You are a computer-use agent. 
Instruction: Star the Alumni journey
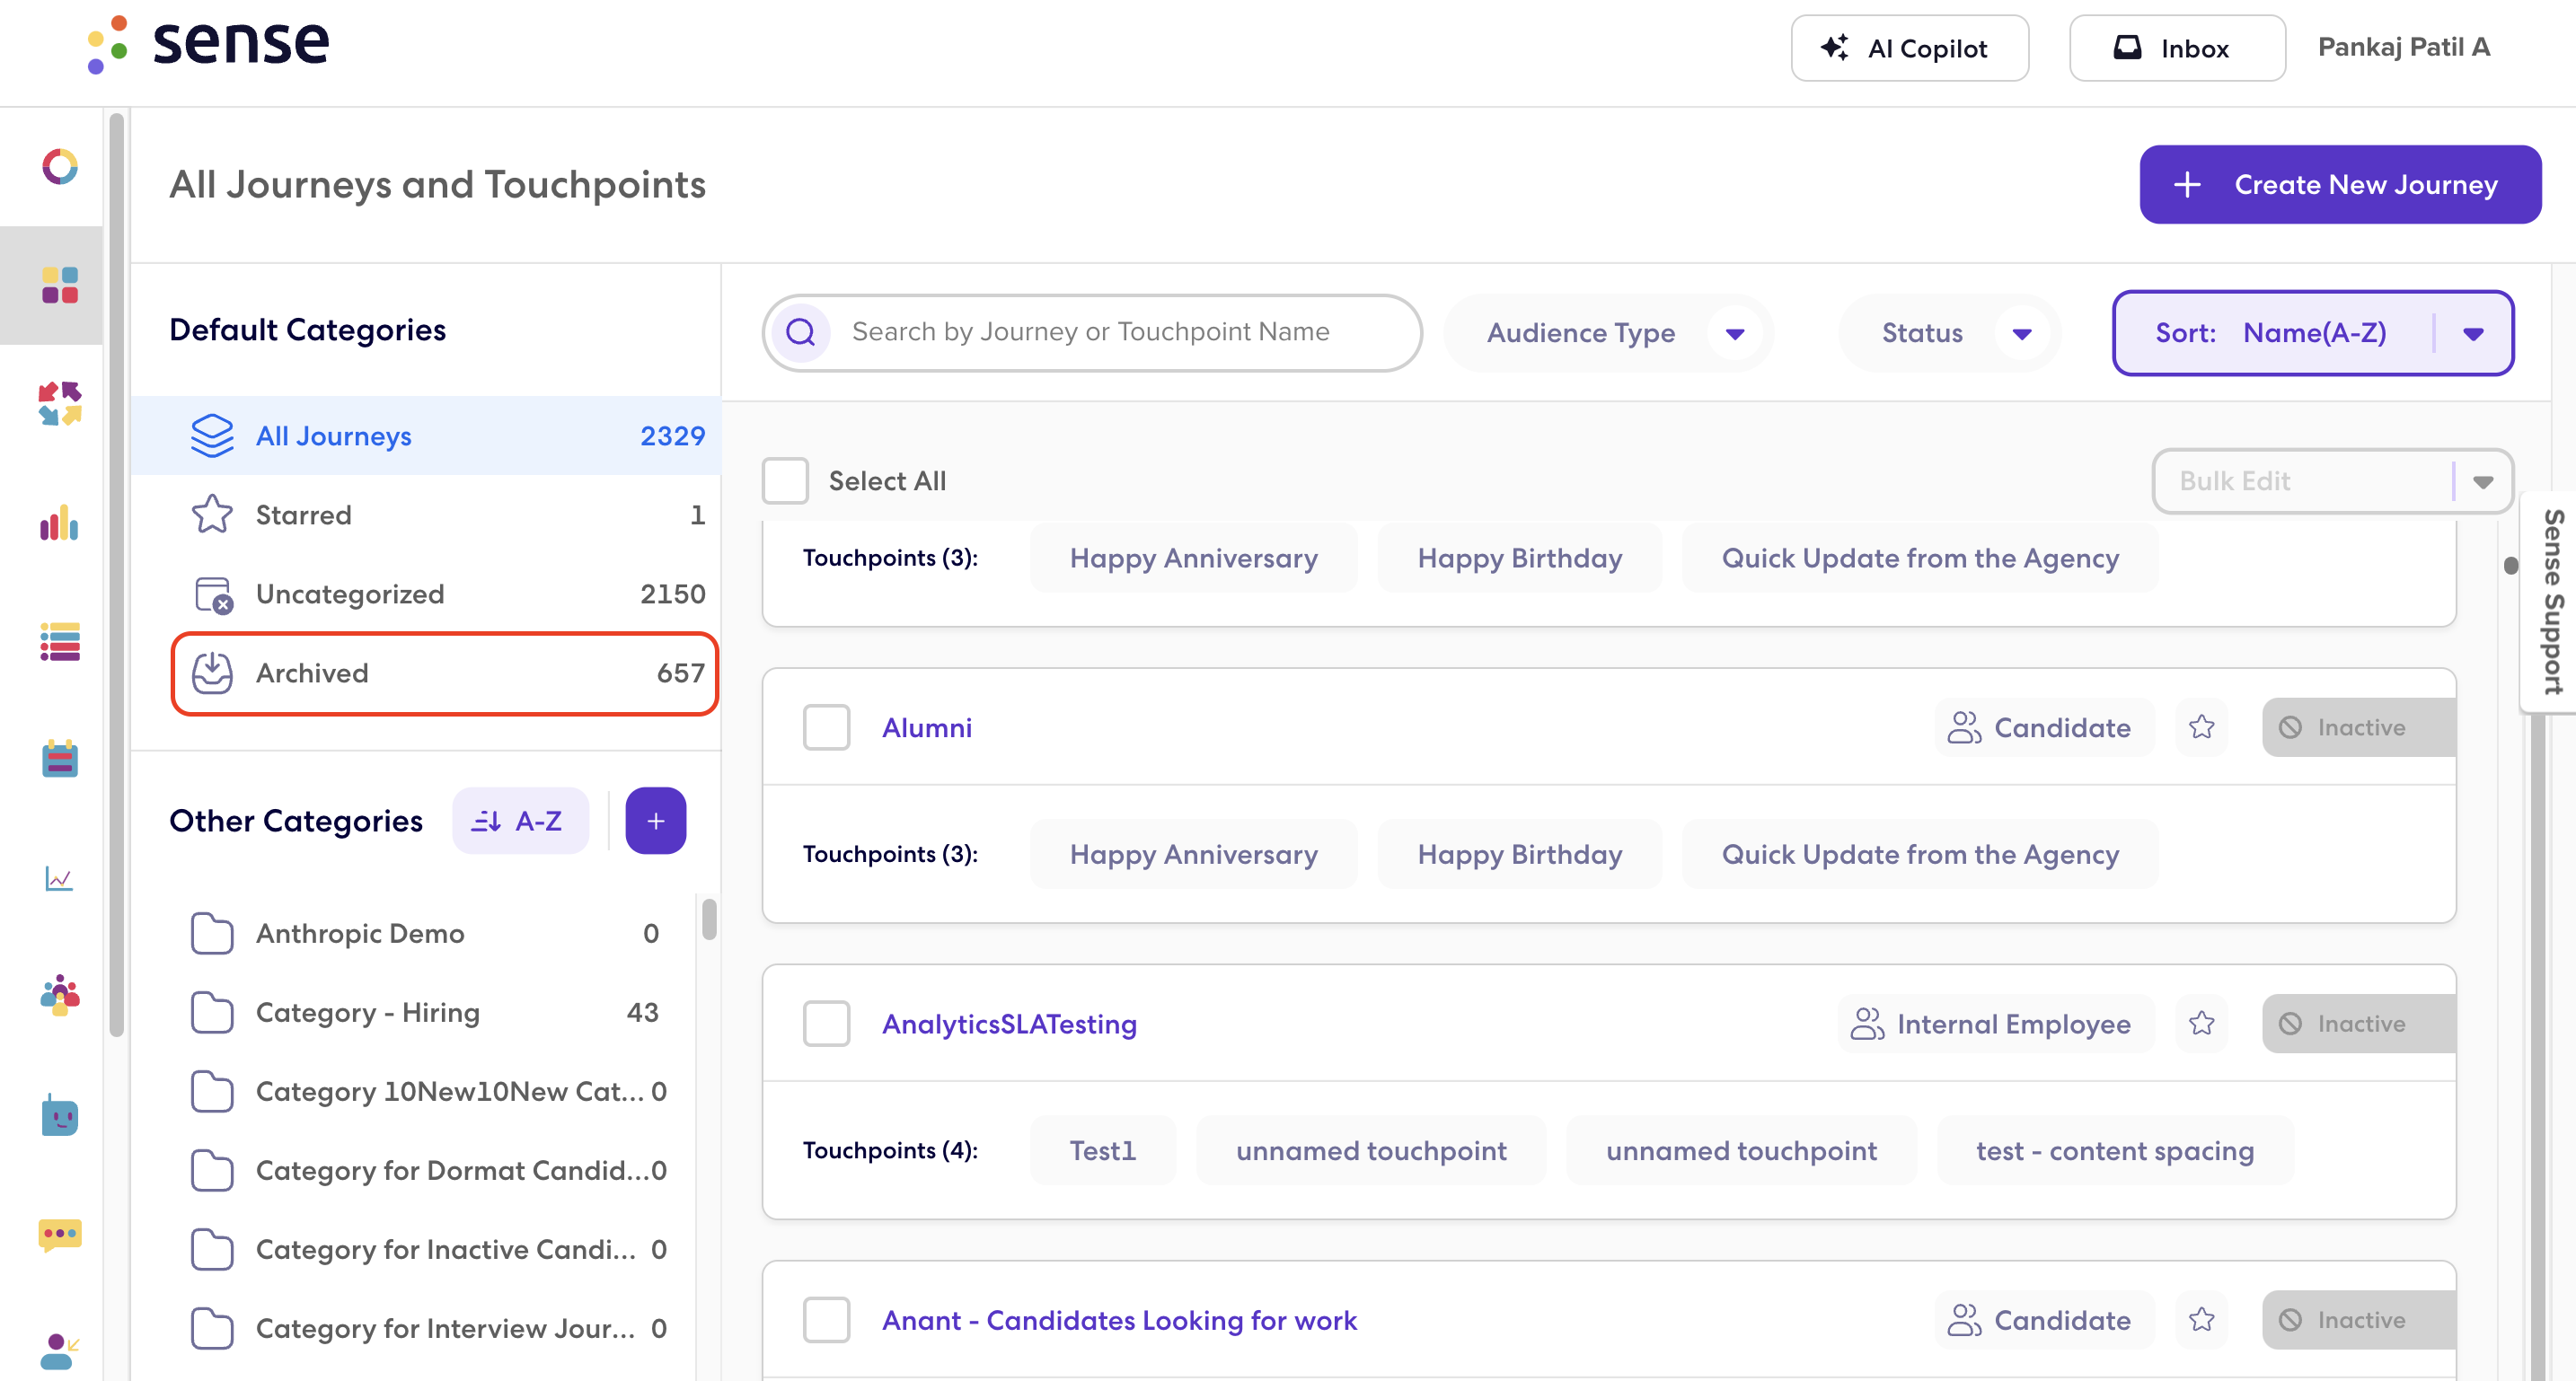point(2201,727)
